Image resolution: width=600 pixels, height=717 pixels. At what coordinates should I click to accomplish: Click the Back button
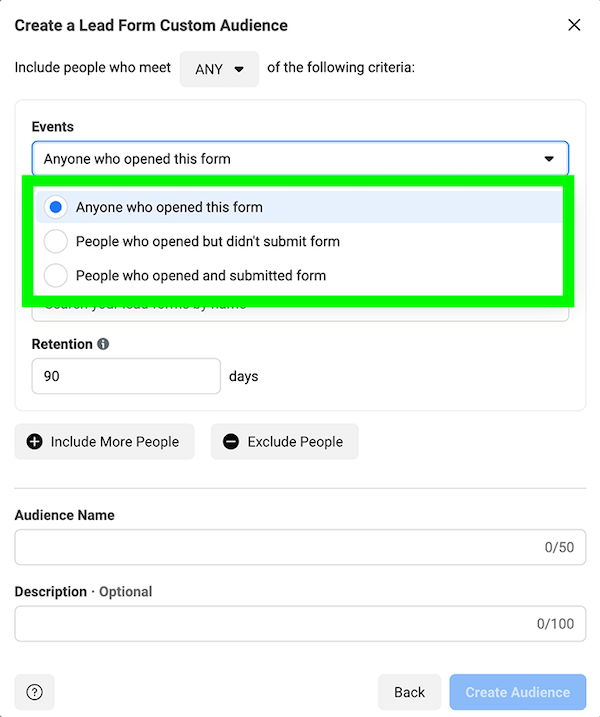click(x=409, y=692)
